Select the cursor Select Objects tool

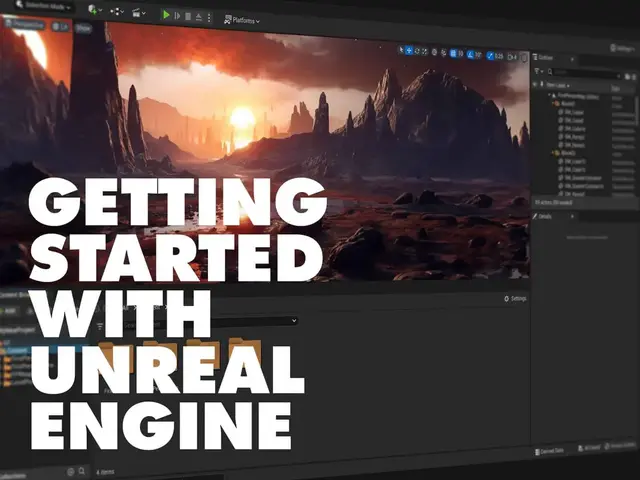(x=401, y=50)
